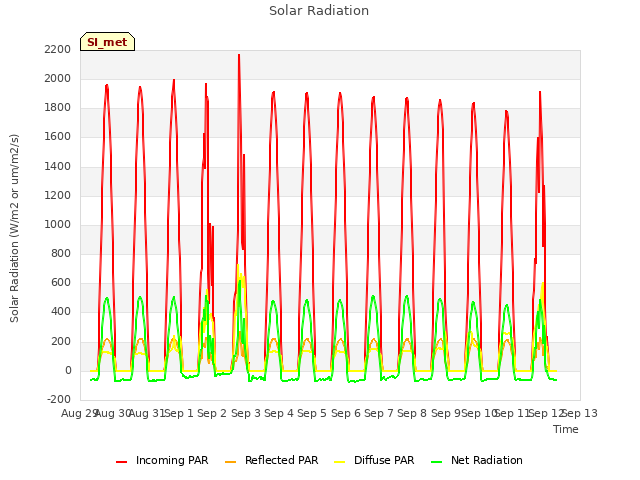640x480 pixels.
Task: Click the Sep 3 Incoming PAR peak near 2200
Action: (x=239, y=55)
